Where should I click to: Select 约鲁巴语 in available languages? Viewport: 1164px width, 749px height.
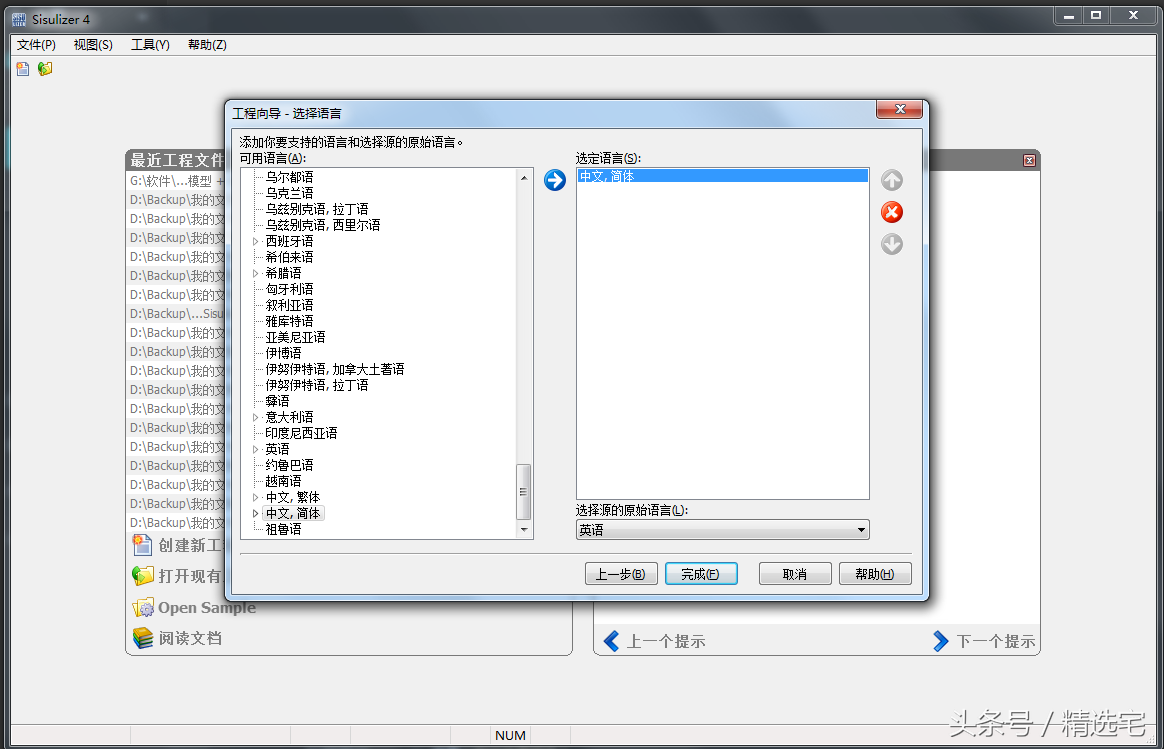(290, 465)
